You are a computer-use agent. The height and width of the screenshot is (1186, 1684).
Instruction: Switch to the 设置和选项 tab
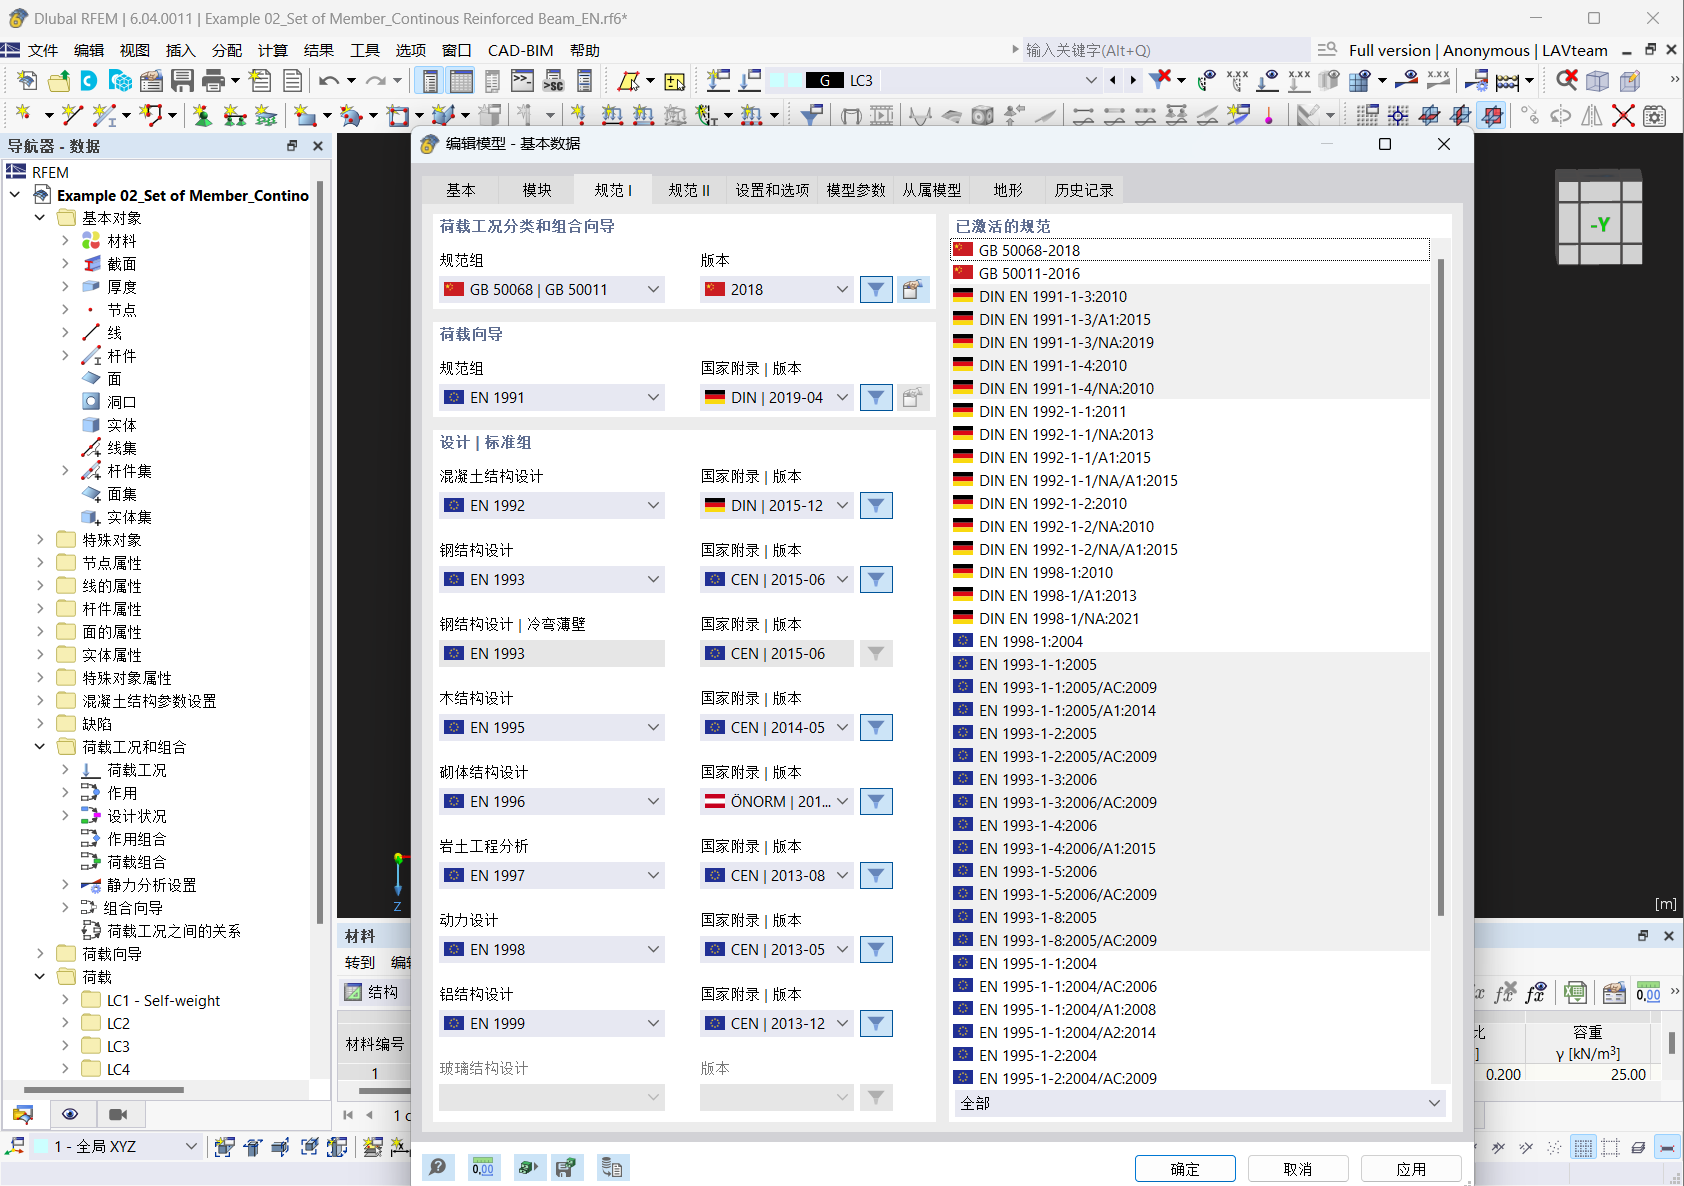(x=772, y=190)
